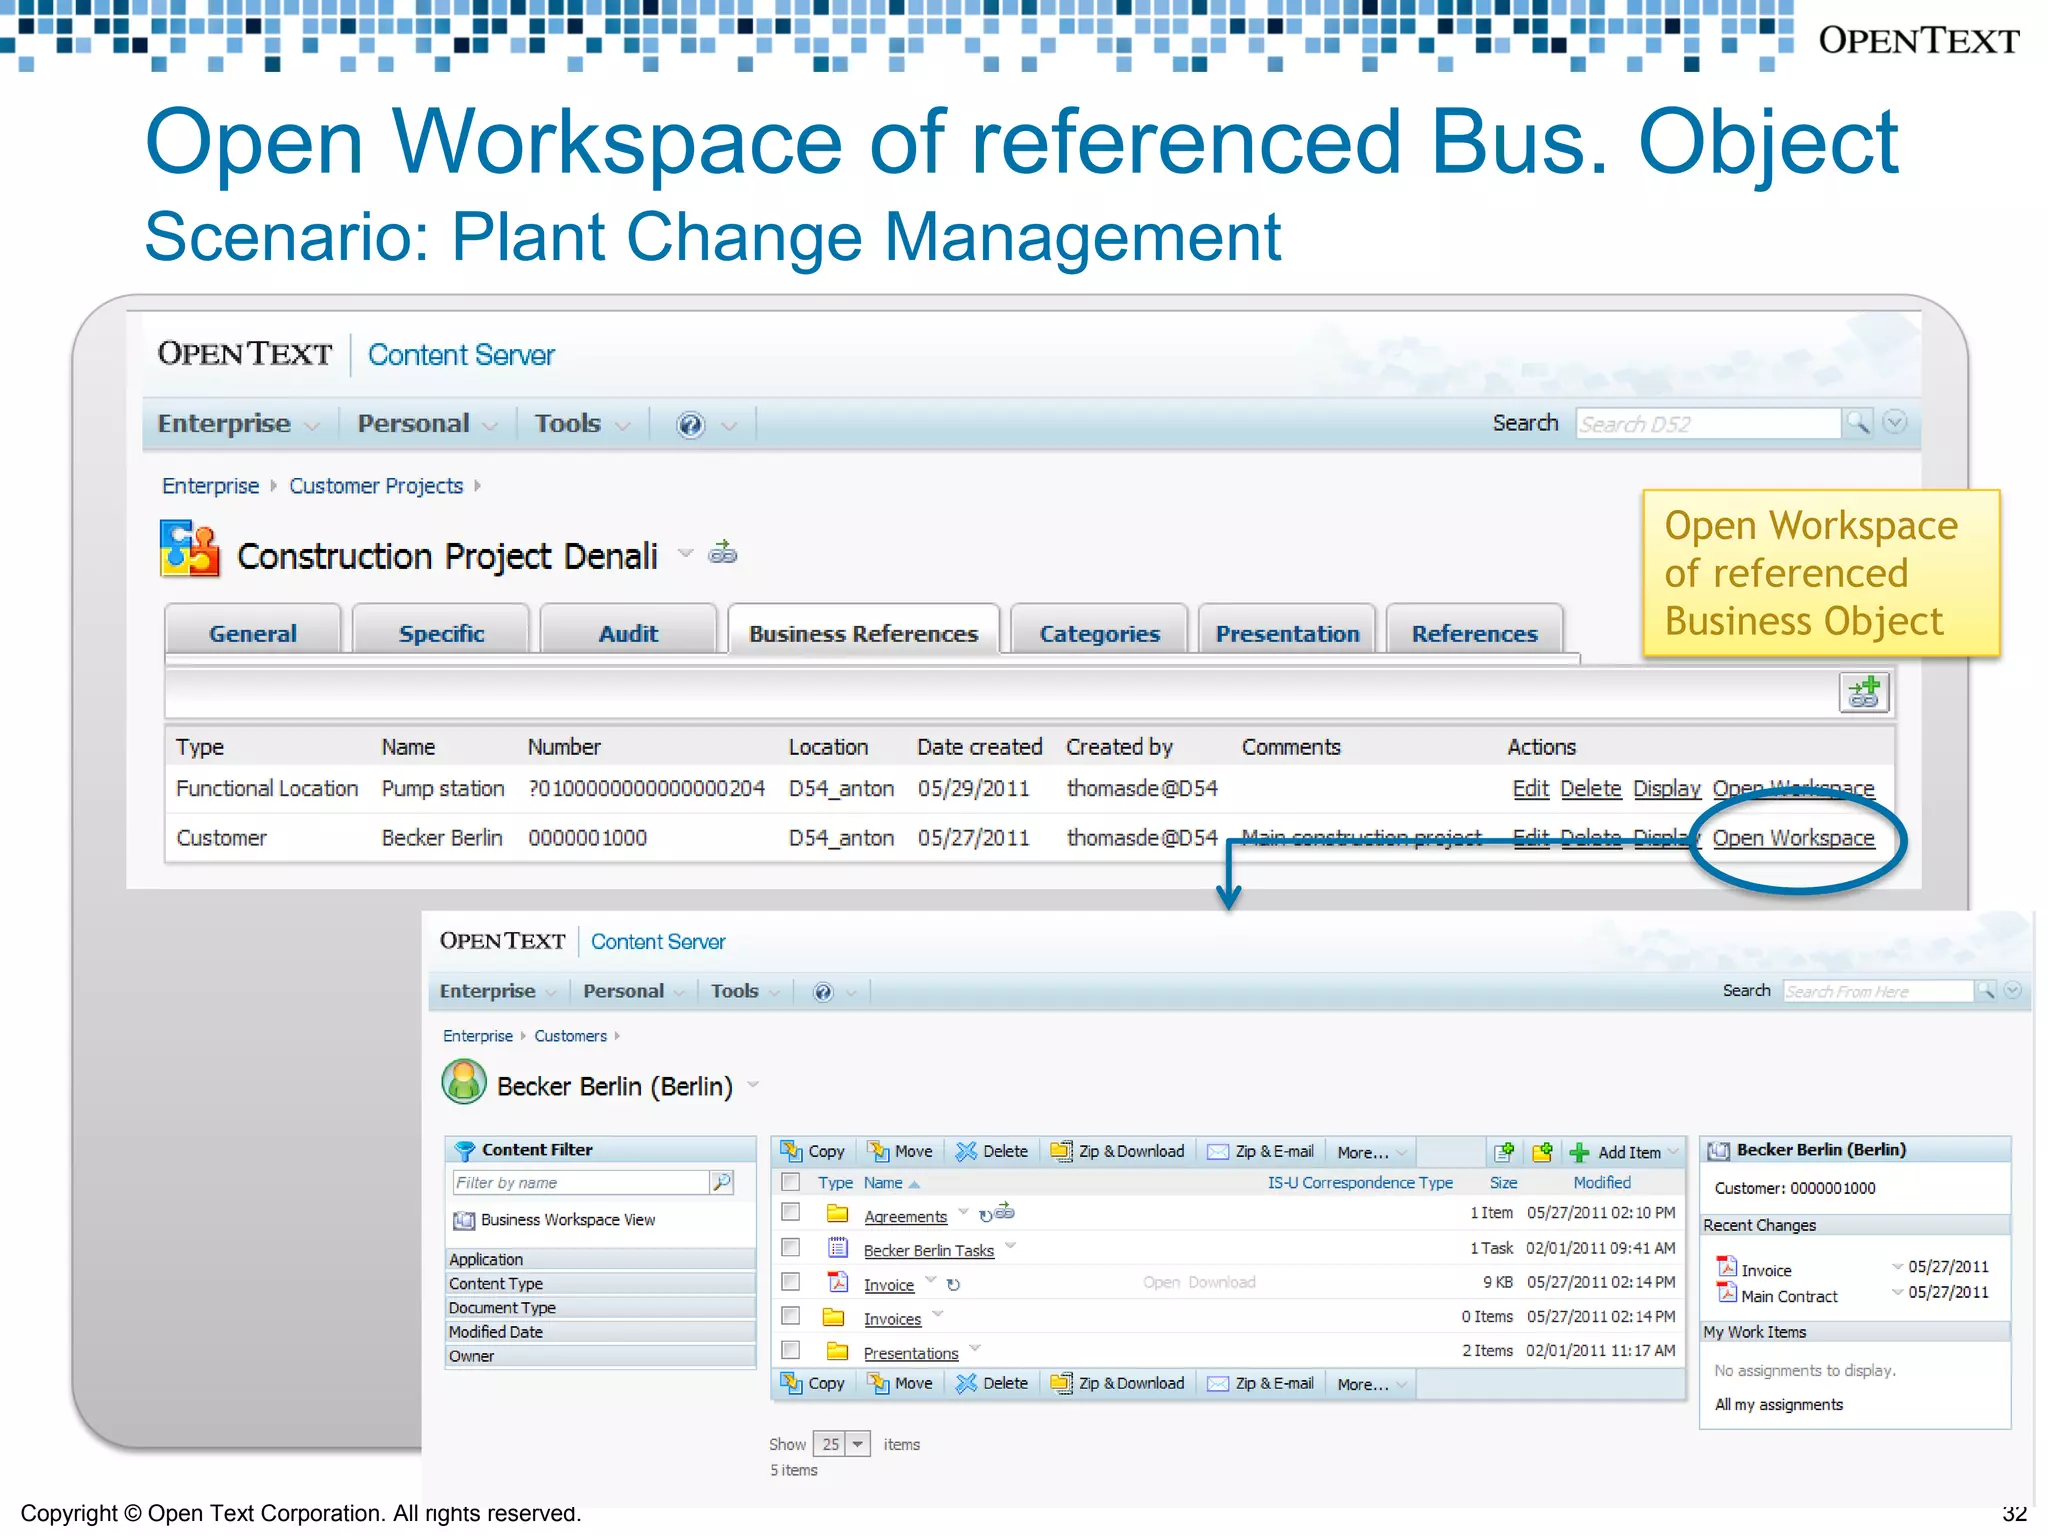Click the Customers breadcrumb in lower window
The width and height of the screenshot is (2048, 1536).
[570, 1036]
